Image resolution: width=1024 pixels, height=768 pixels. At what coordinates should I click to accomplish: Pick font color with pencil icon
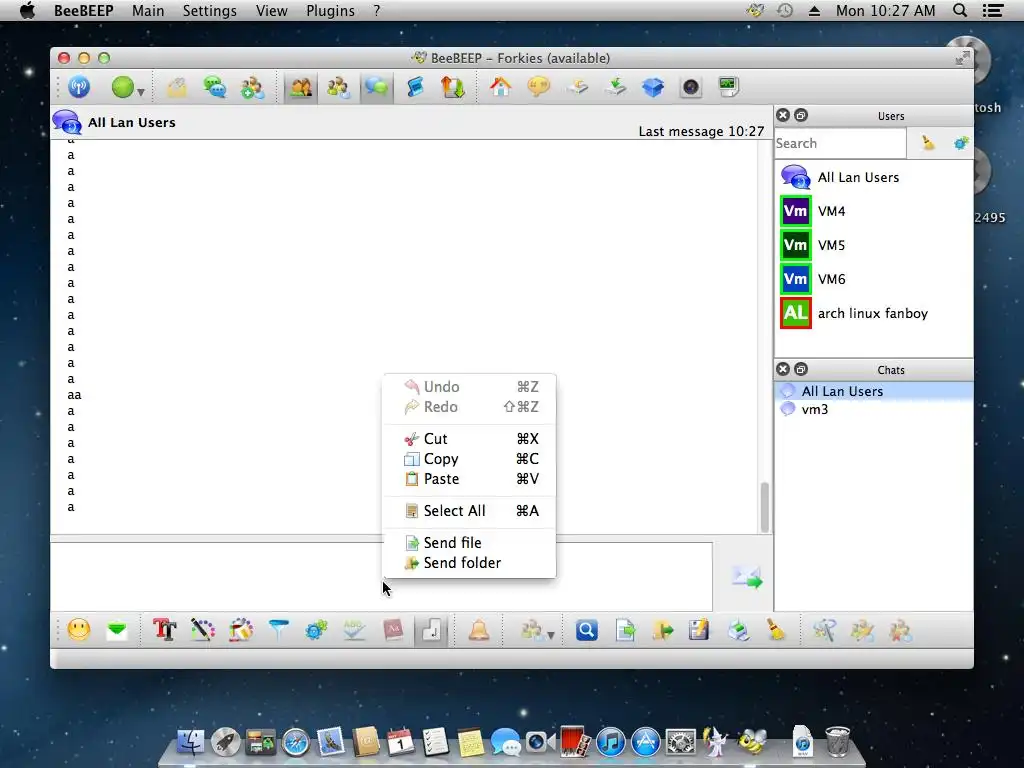(x=202, y=630)
